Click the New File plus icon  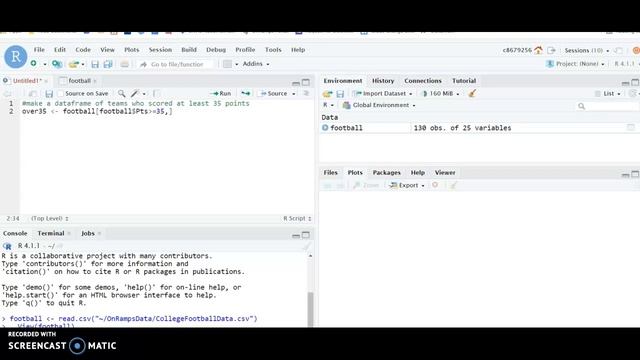click(x=34, y=64)
